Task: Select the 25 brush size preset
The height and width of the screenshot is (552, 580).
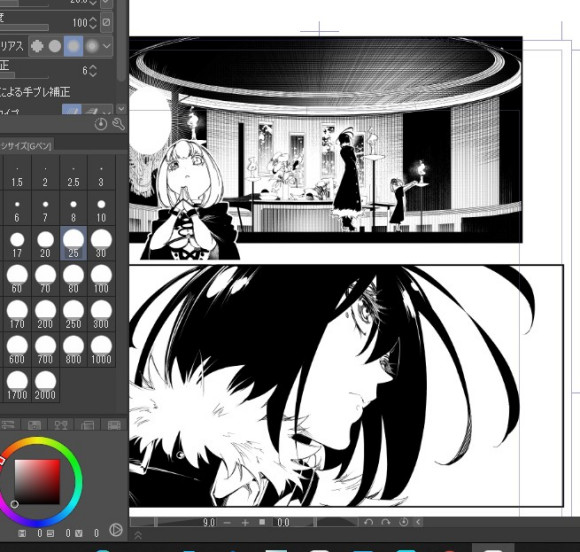Action: (x=73, y=244)
